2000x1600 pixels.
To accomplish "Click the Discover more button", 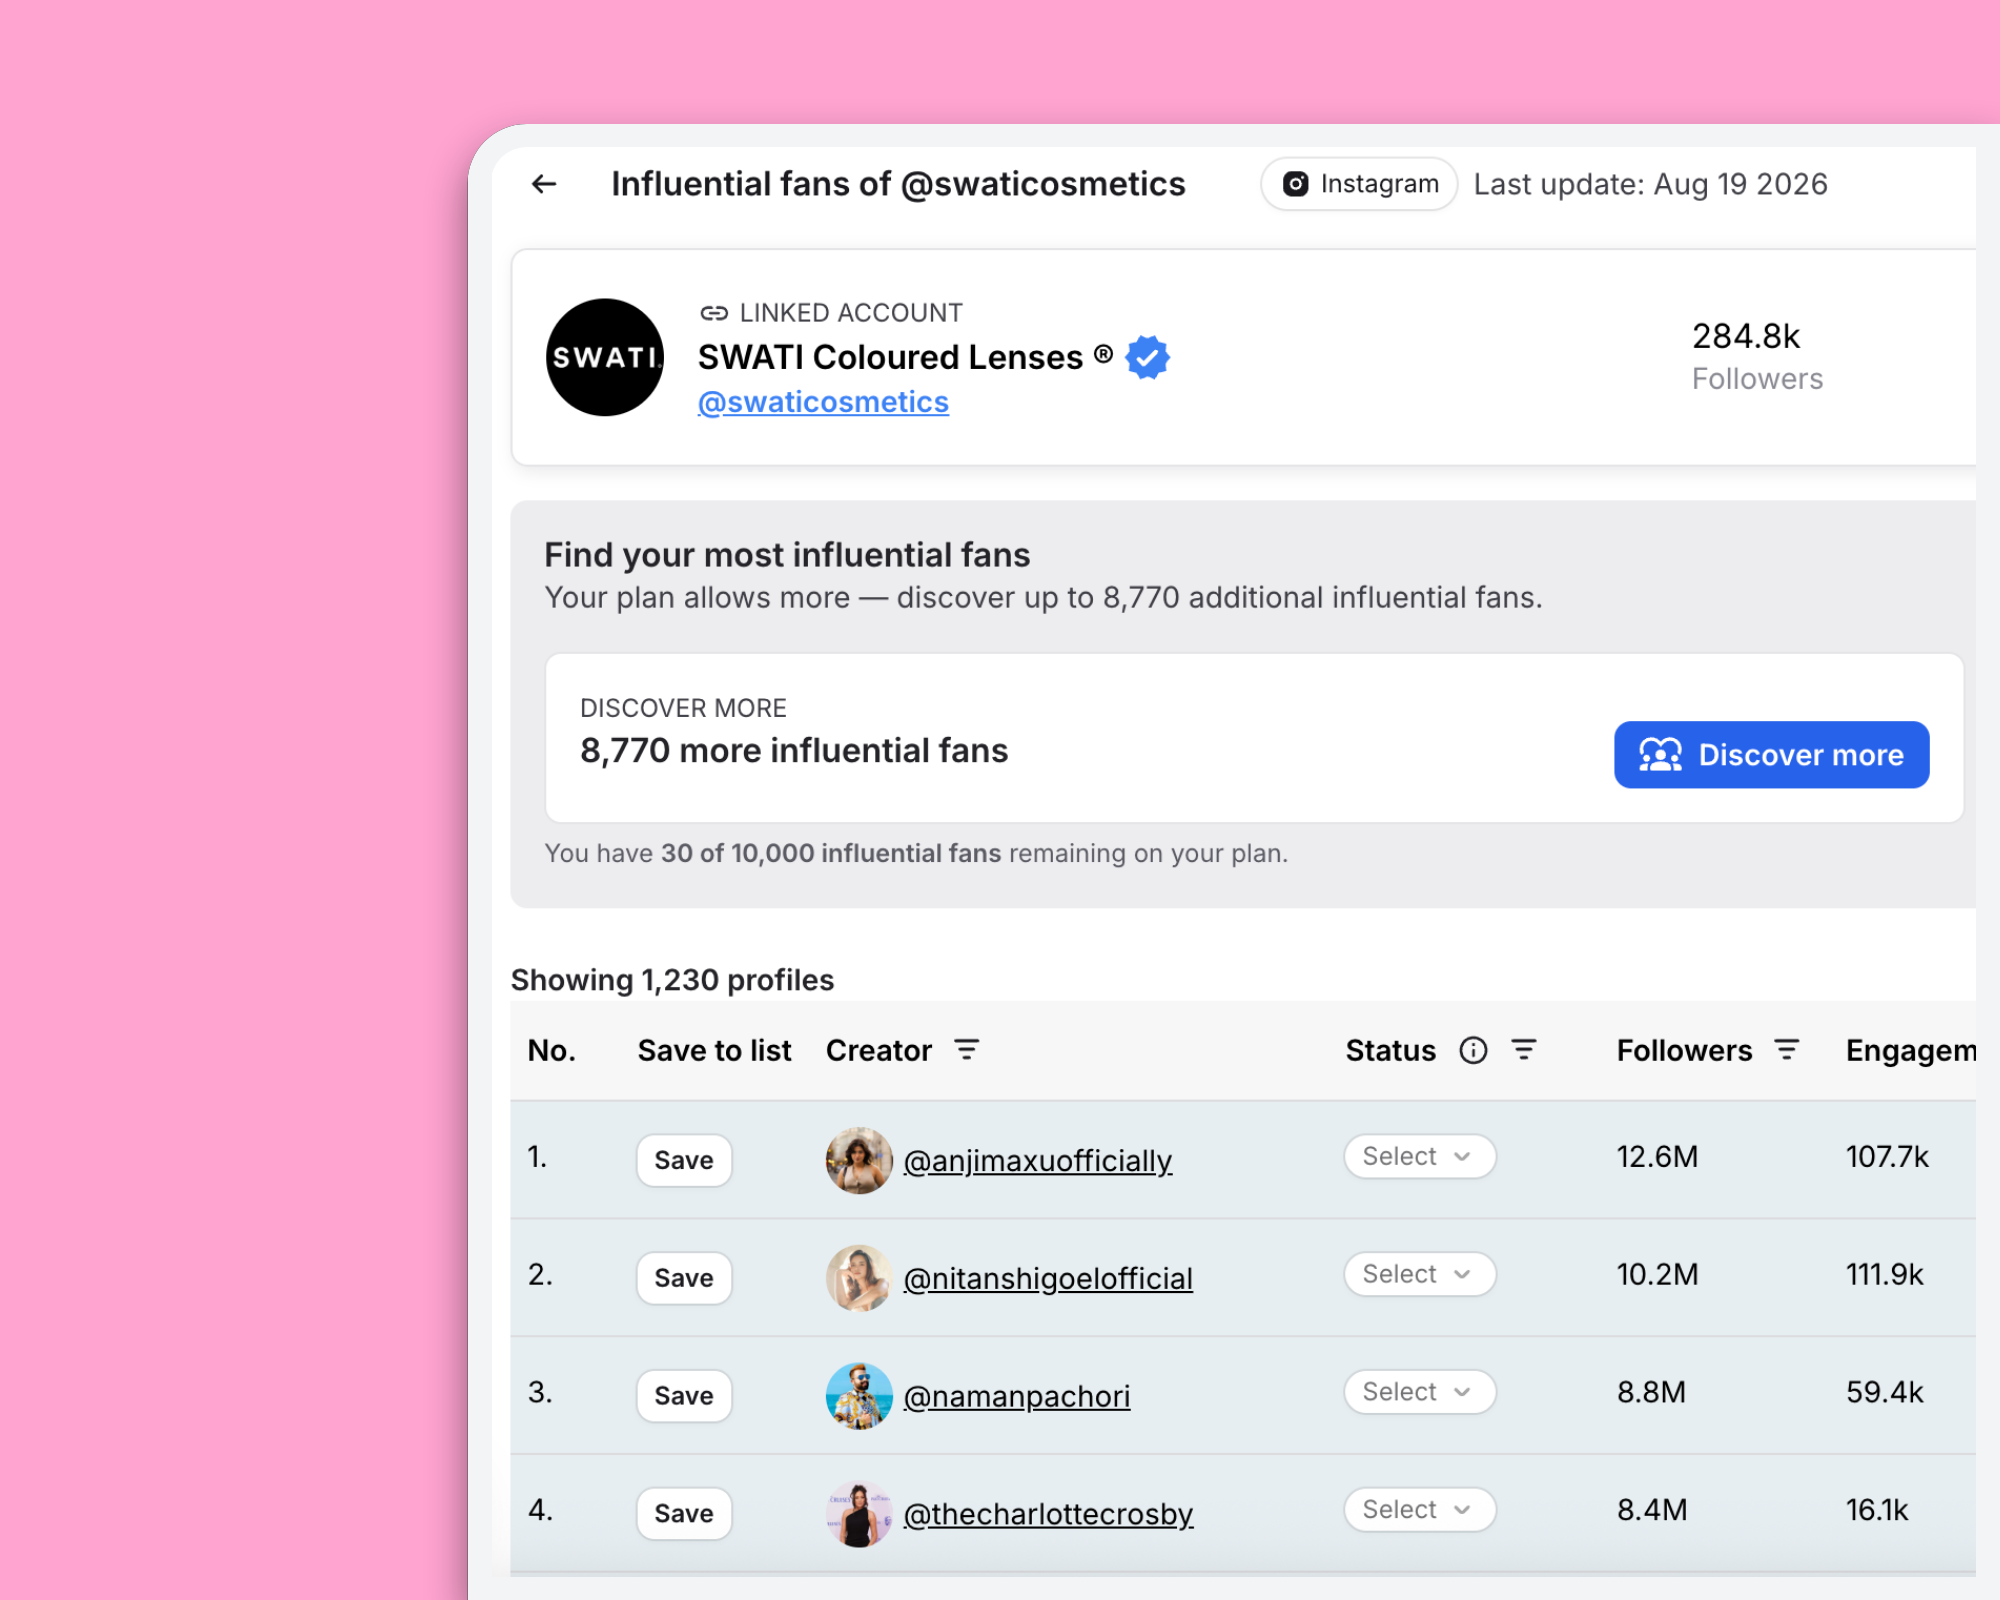I will (1771, 755).
